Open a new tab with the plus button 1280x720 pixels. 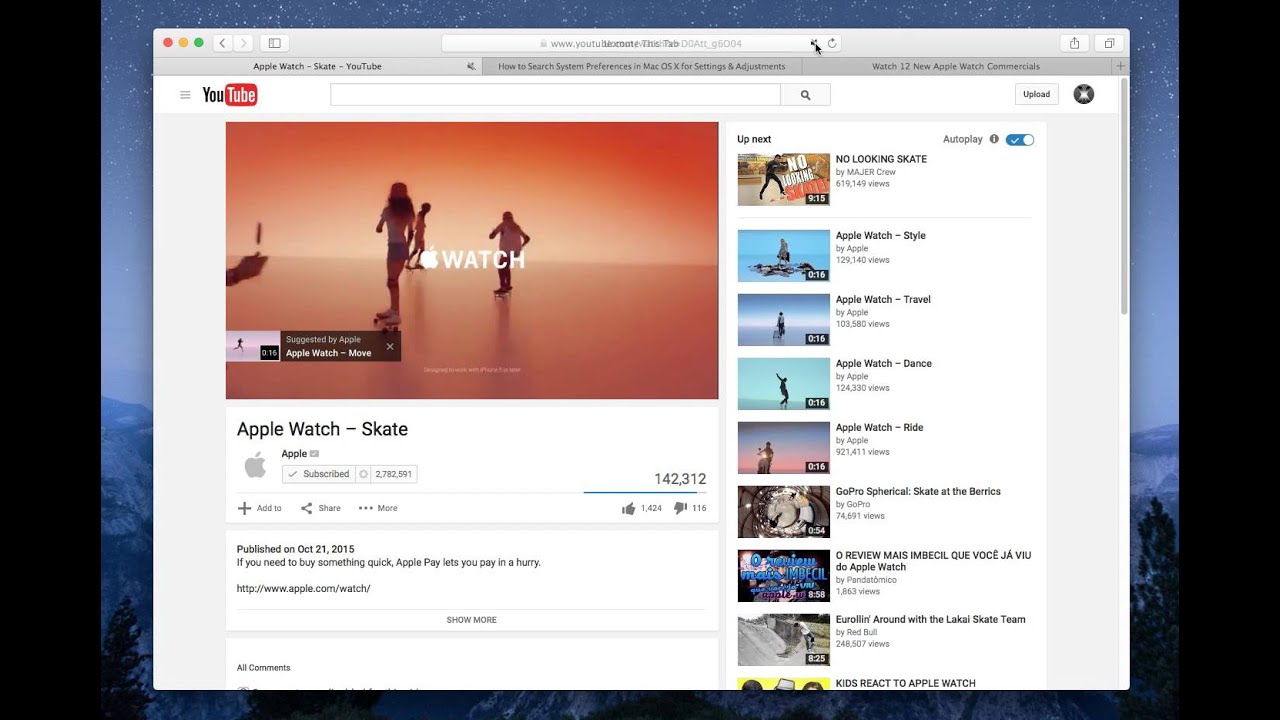click(x=1120, y=66)
